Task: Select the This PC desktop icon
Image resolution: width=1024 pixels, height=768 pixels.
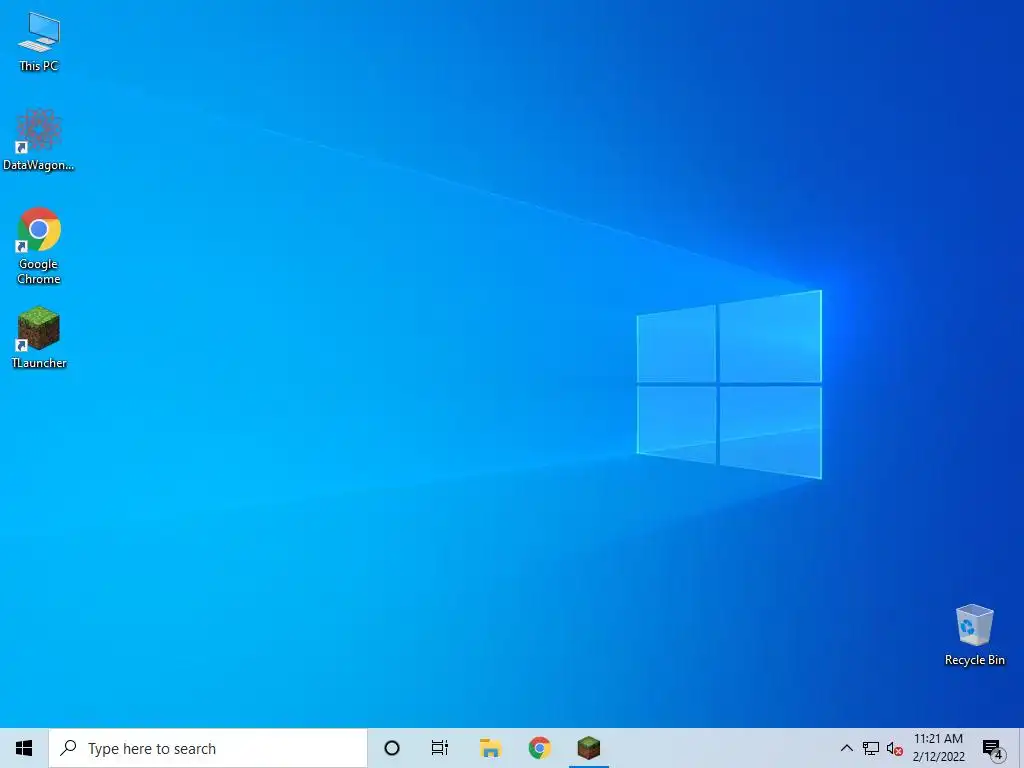Action: [39, 41]
